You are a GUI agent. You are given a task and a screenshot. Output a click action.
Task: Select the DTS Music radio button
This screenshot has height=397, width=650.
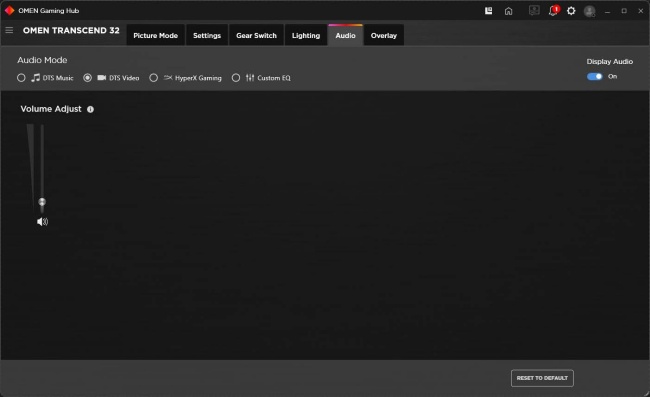coord(21,78)
